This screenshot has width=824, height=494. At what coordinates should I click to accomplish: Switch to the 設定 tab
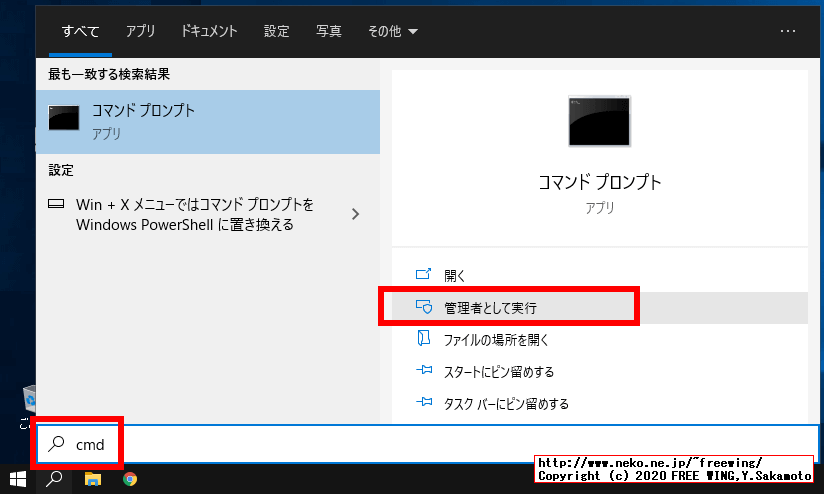click(276, 32)
